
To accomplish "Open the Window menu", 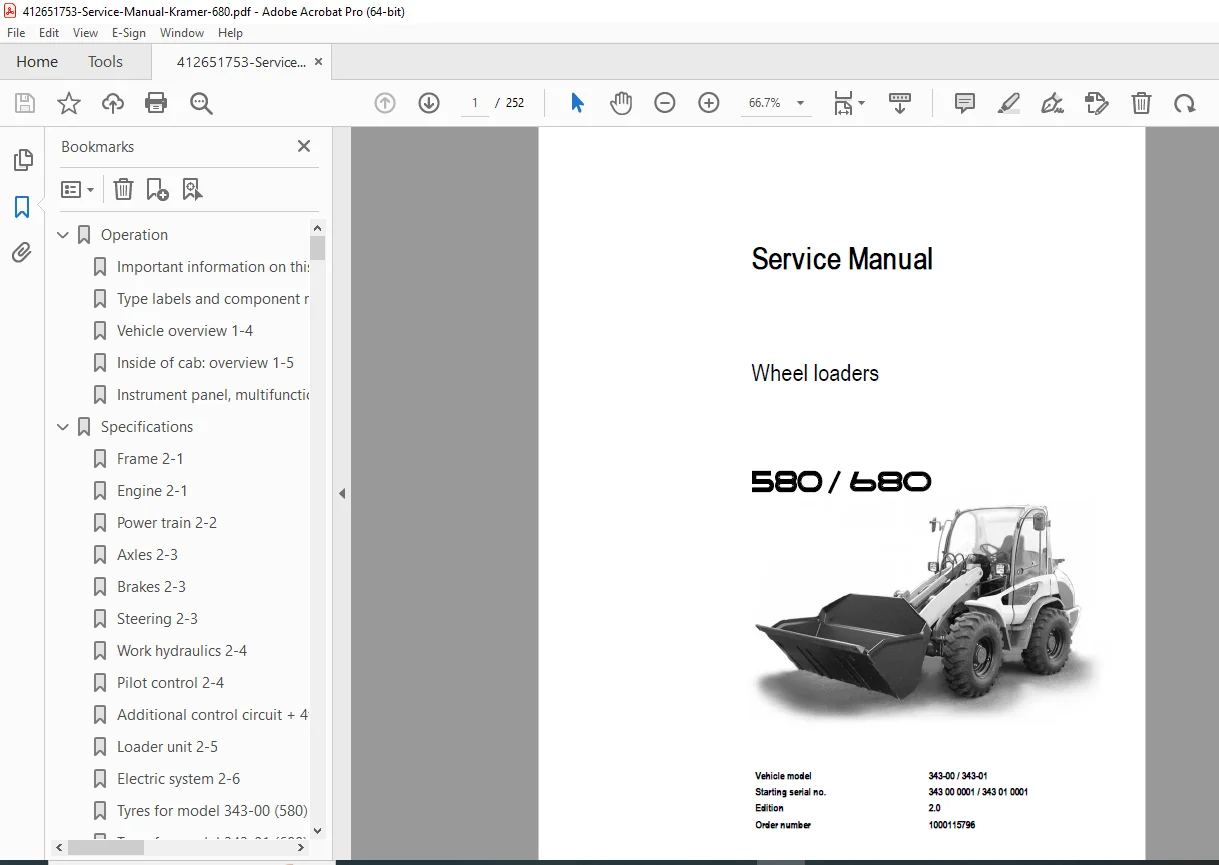I will [x=182, y=33].
